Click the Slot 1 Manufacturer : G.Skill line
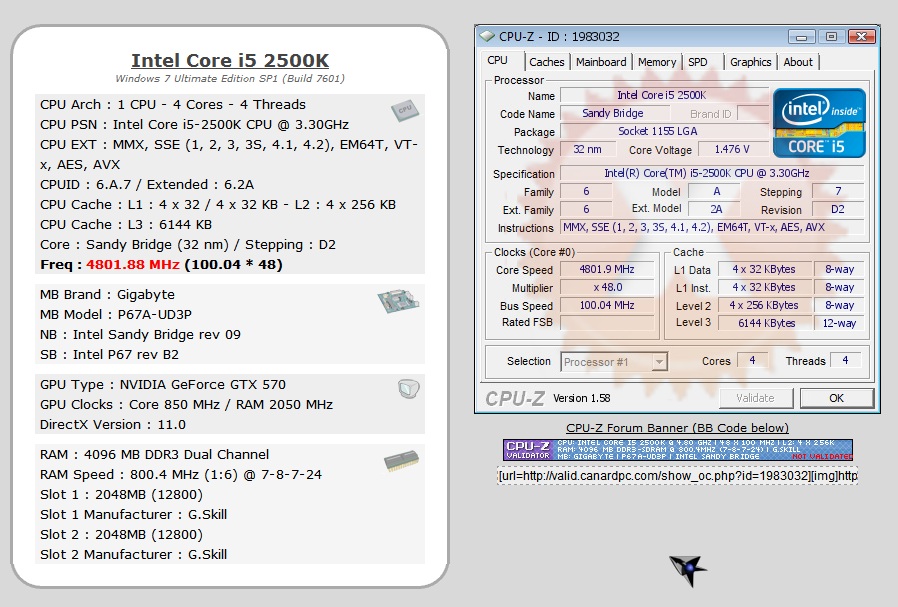This screenshot has height=607, width=898. [133, 514]
